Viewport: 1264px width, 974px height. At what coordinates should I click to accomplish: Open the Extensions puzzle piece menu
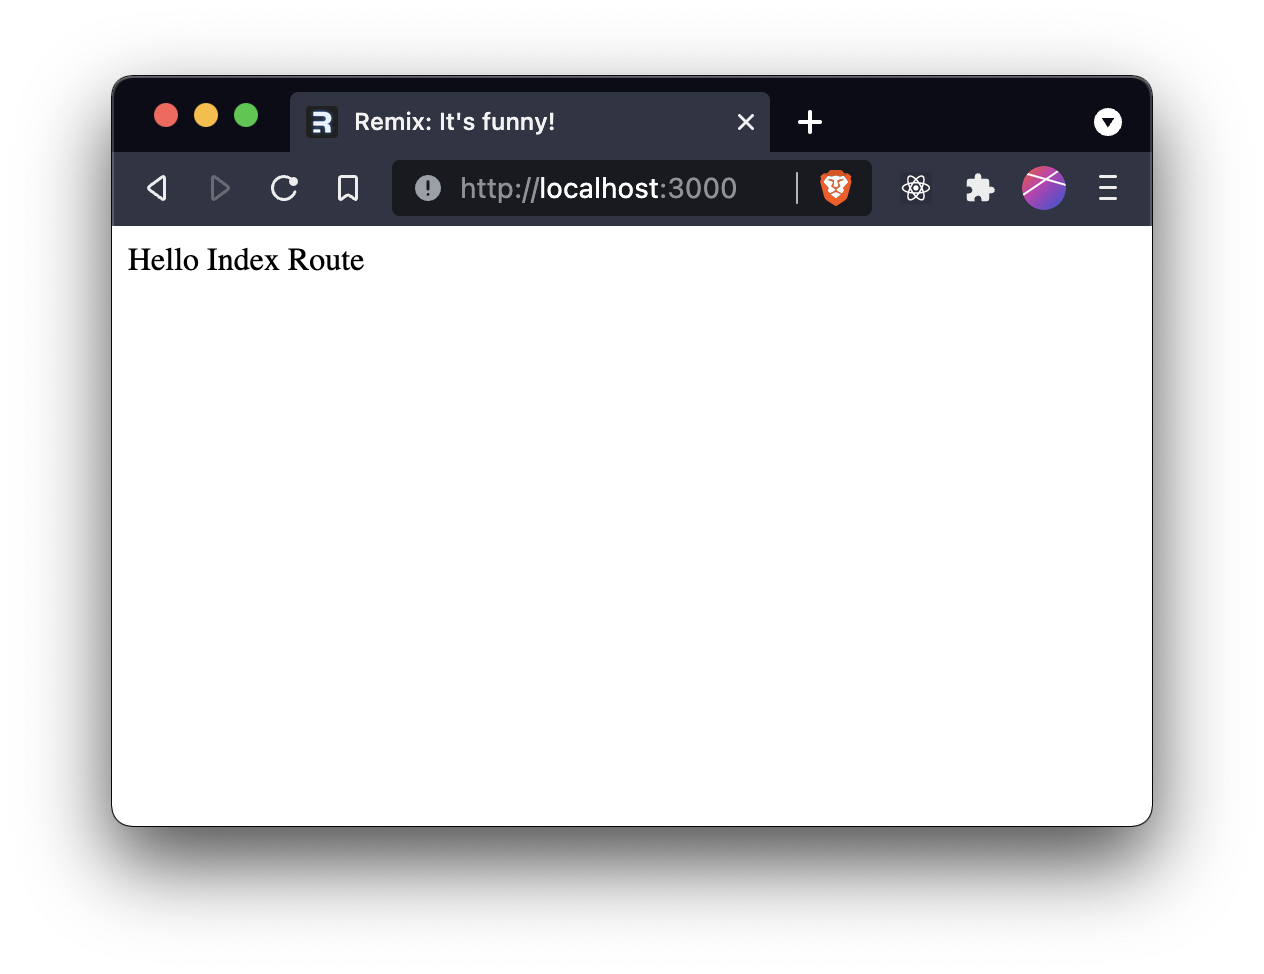[980, 188]
